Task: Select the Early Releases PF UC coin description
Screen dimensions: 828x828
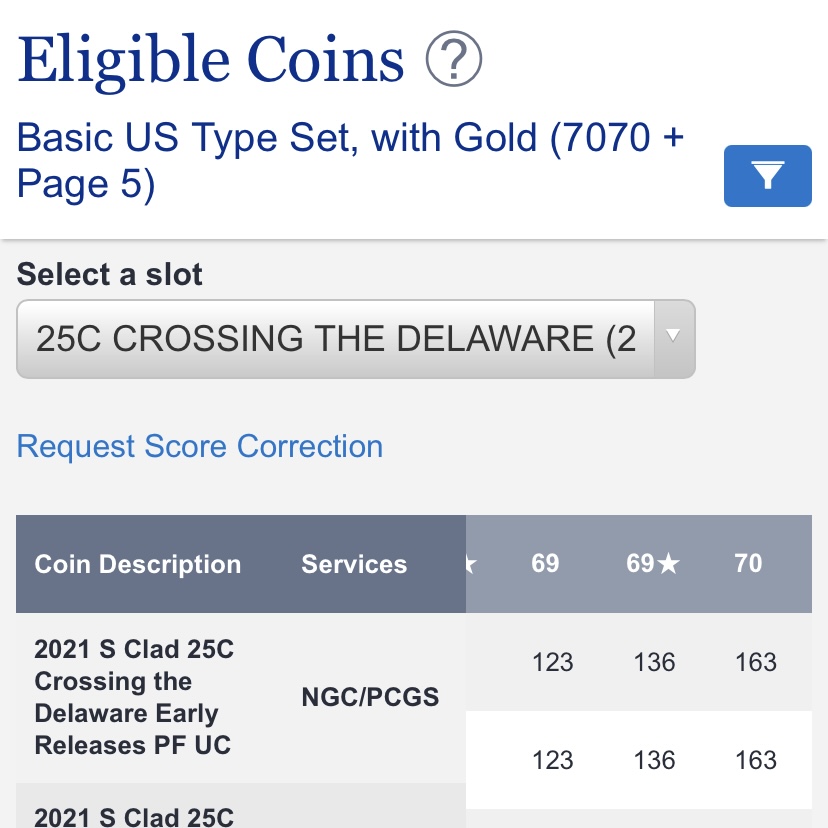Action: pyautogui.click(x=134, y=697)
